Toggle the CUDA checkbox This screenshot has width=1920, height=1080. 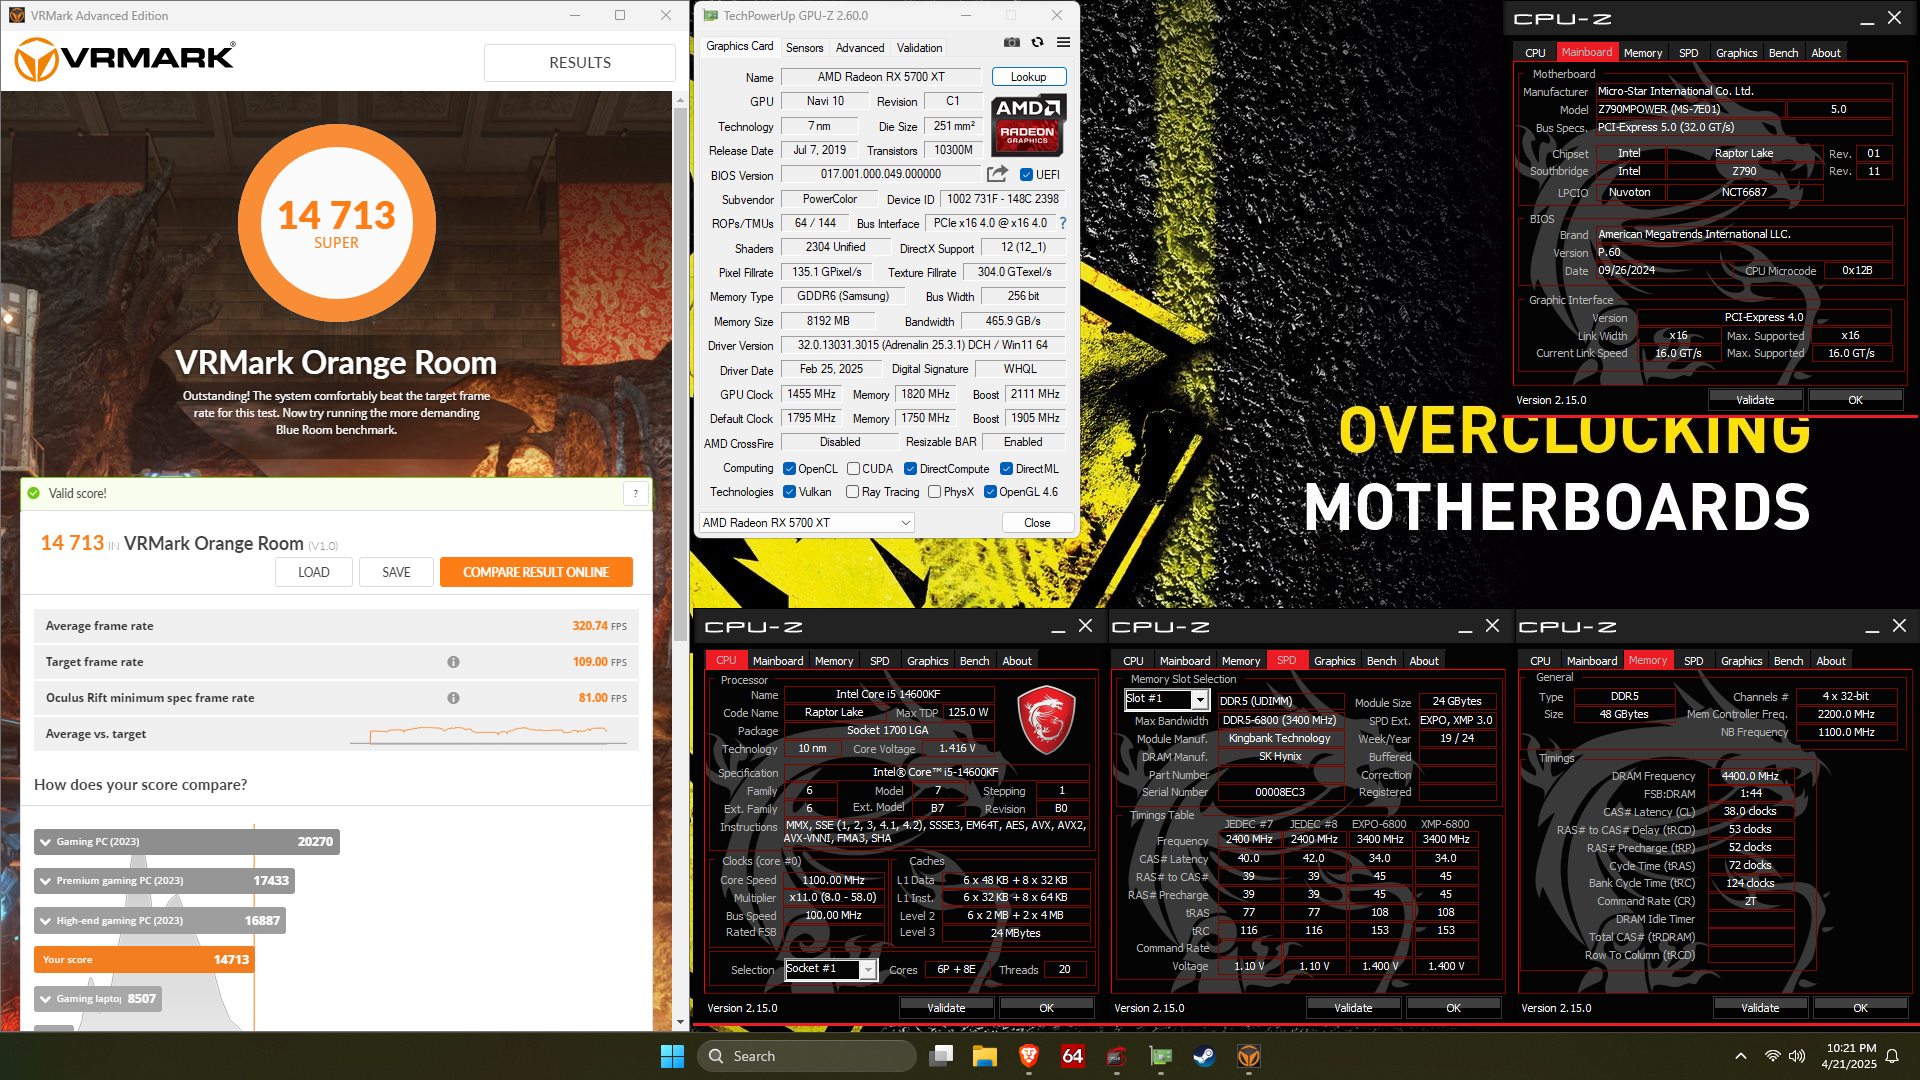853,469
